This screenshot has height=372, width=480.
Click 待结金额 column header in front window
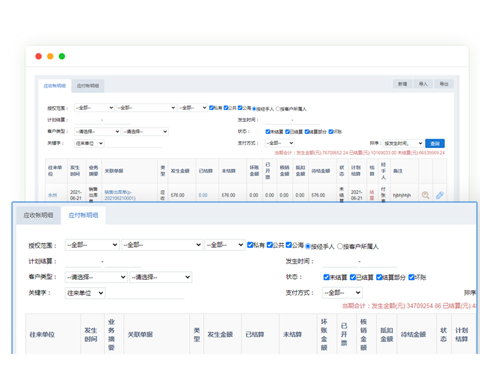point(413,334)
